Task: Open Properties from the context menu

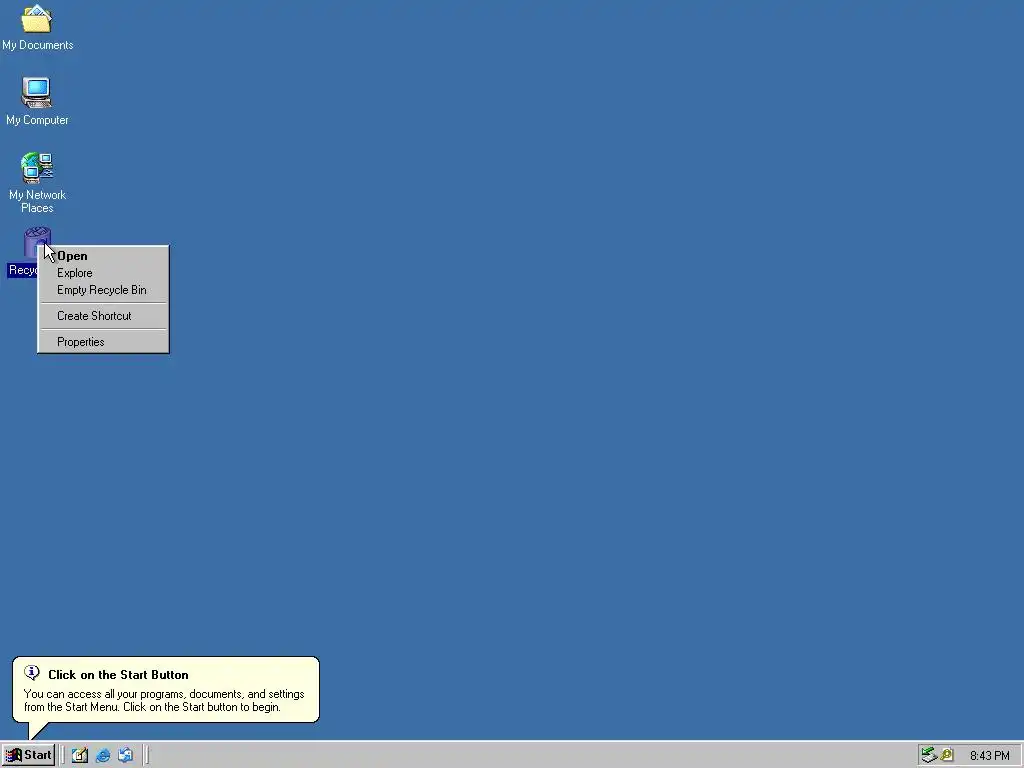Action: coord(103,342)
